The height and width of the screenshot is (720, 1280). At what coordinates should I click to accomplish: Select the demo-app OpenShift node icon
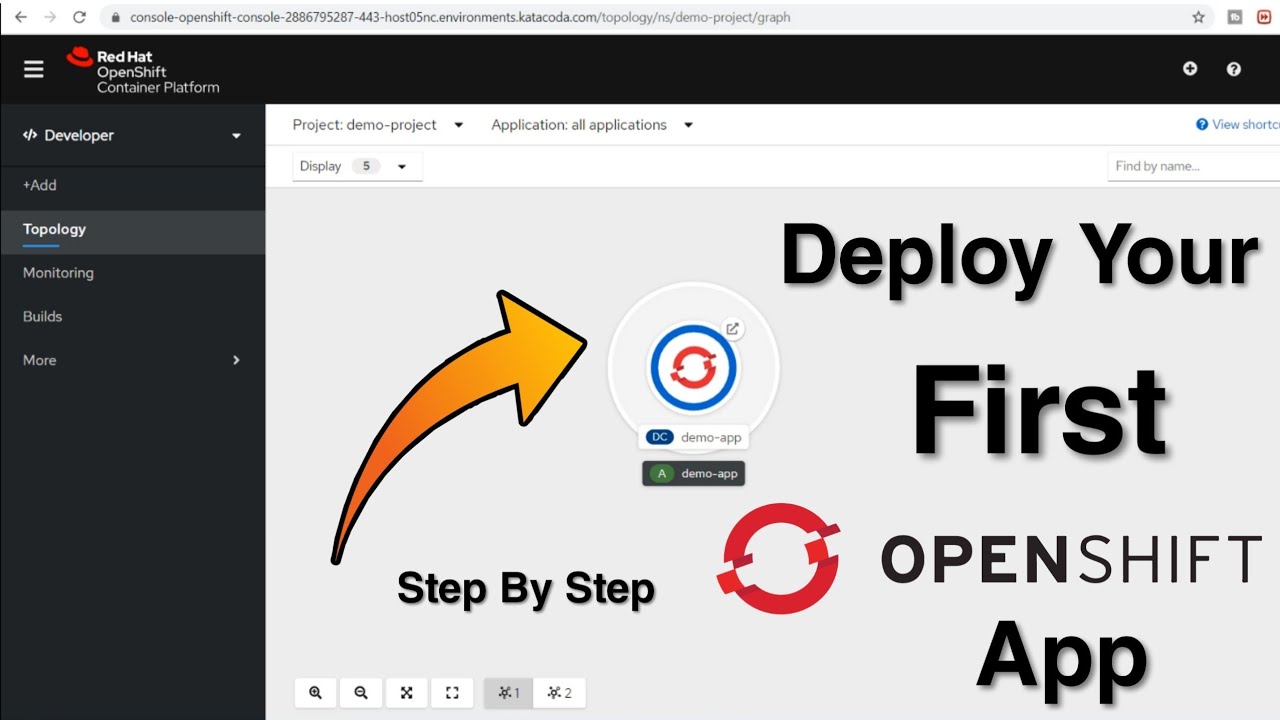[x=693, y=367]
